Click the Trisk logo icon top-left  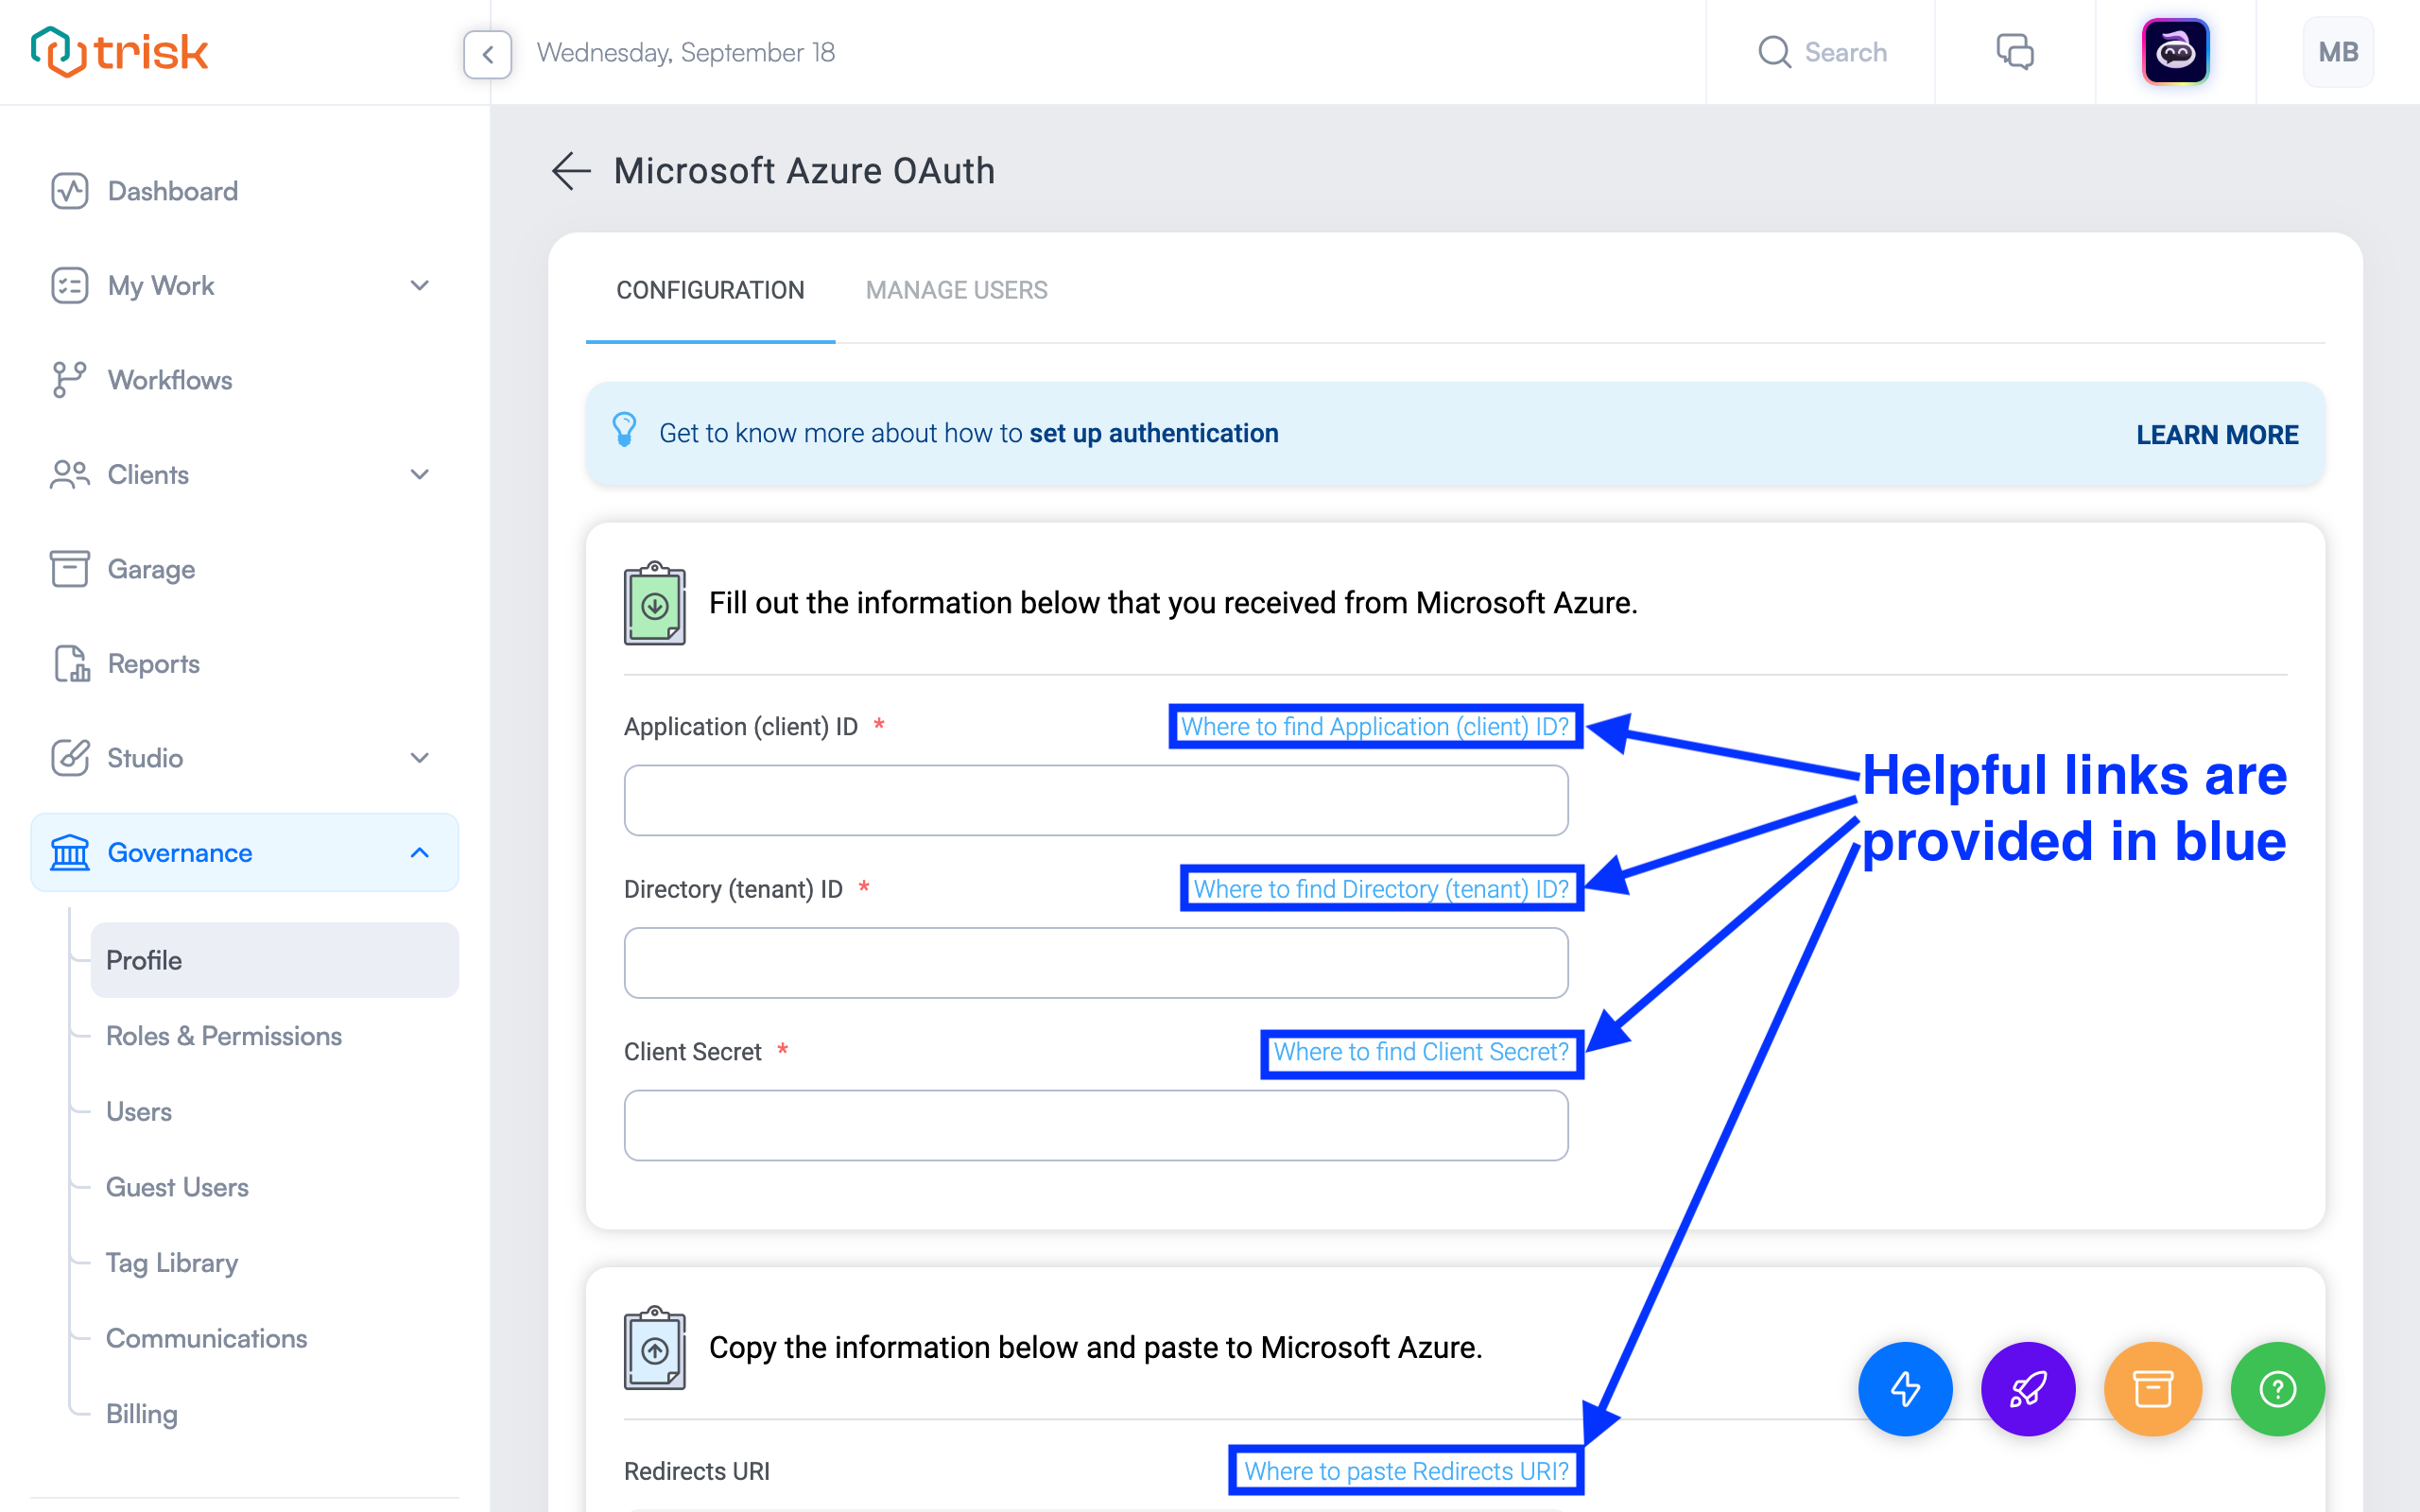point(50,52)
